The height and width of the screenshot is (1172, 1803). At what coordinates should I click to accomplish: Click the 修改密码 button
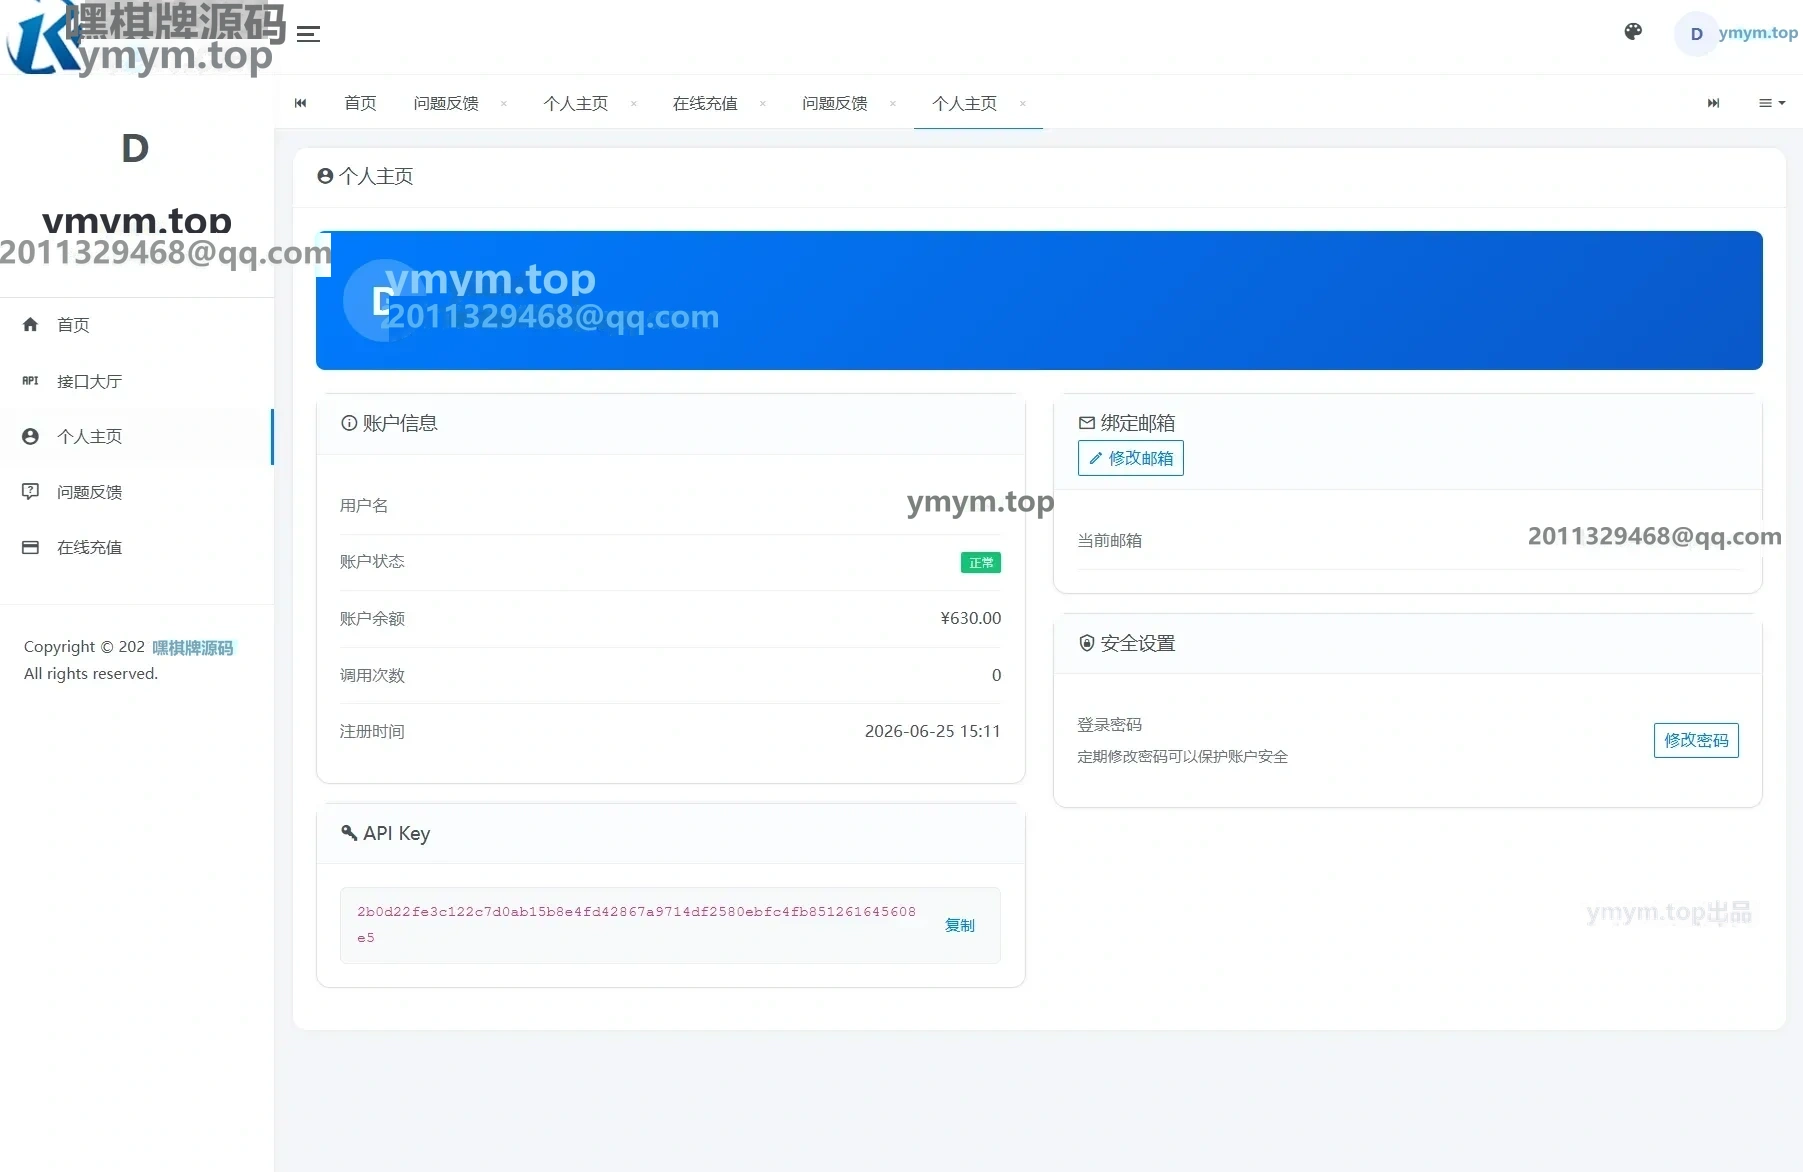[1696, 740]
